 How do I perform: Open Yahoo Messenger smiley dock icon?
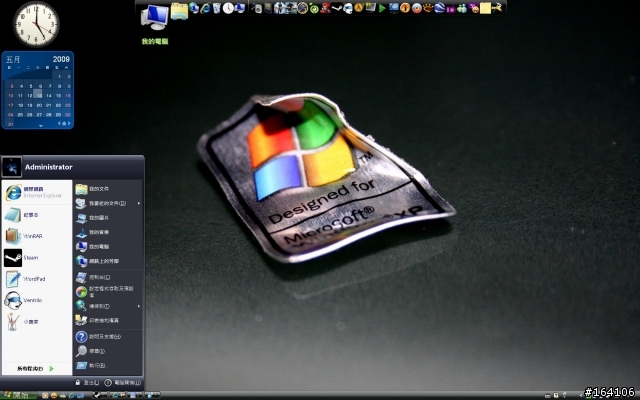[474, 8]
